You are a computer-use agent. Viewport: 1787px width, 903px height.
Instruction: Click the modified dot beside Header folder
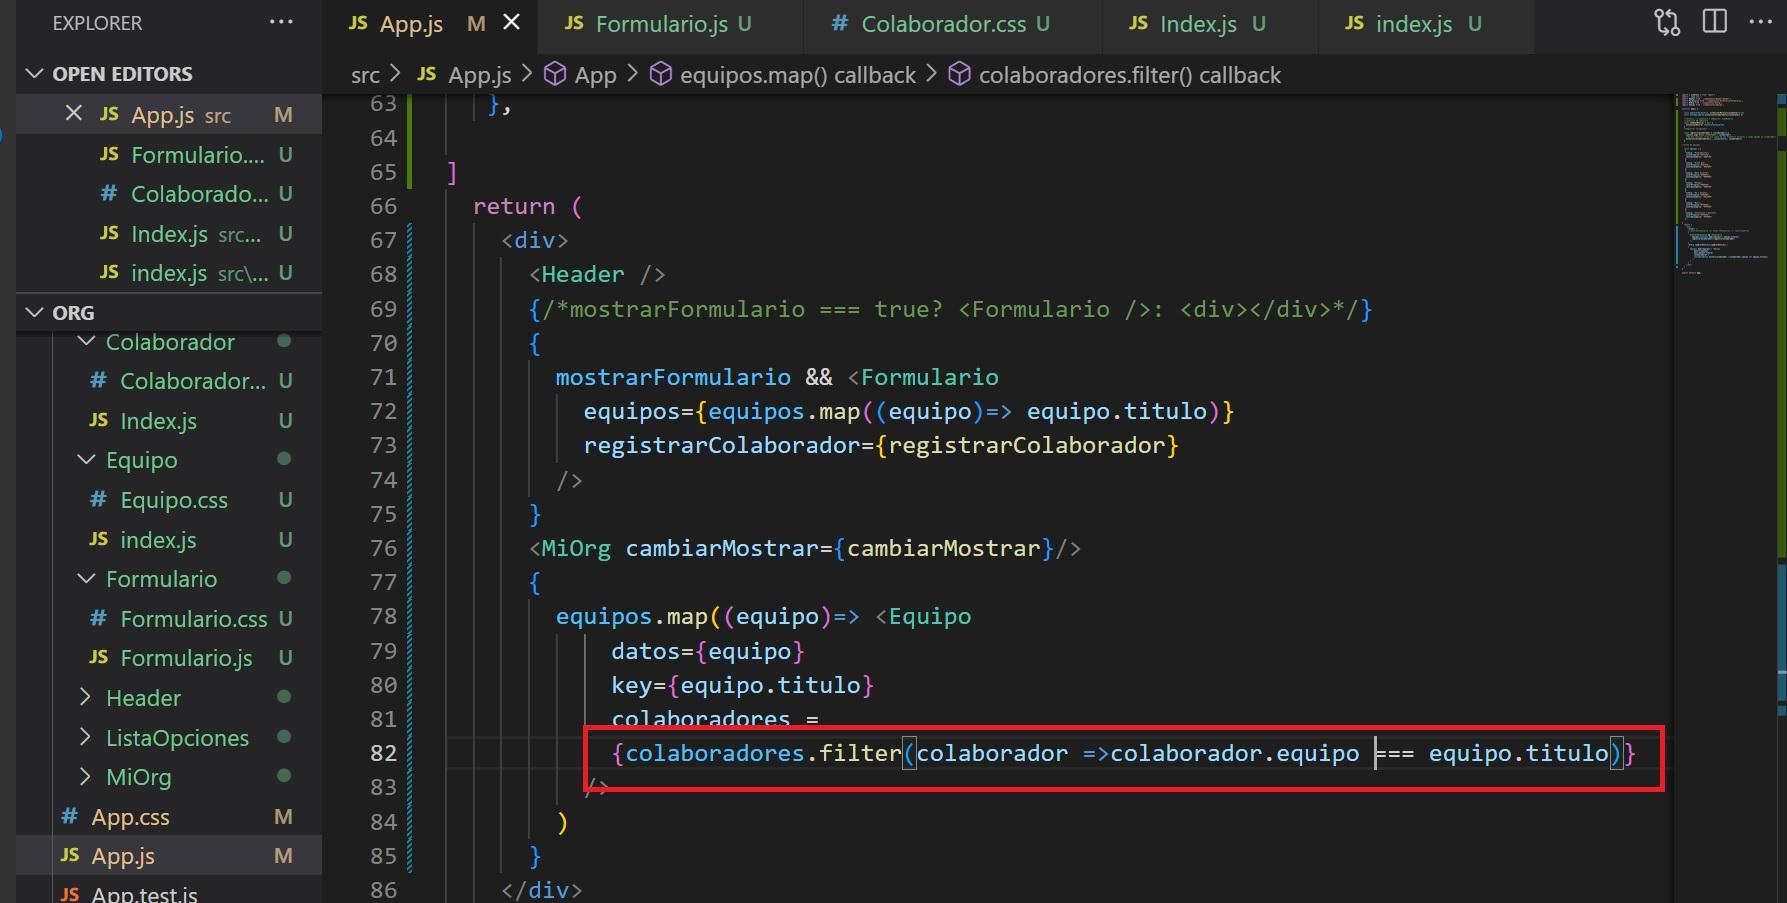tap(284, 697)
